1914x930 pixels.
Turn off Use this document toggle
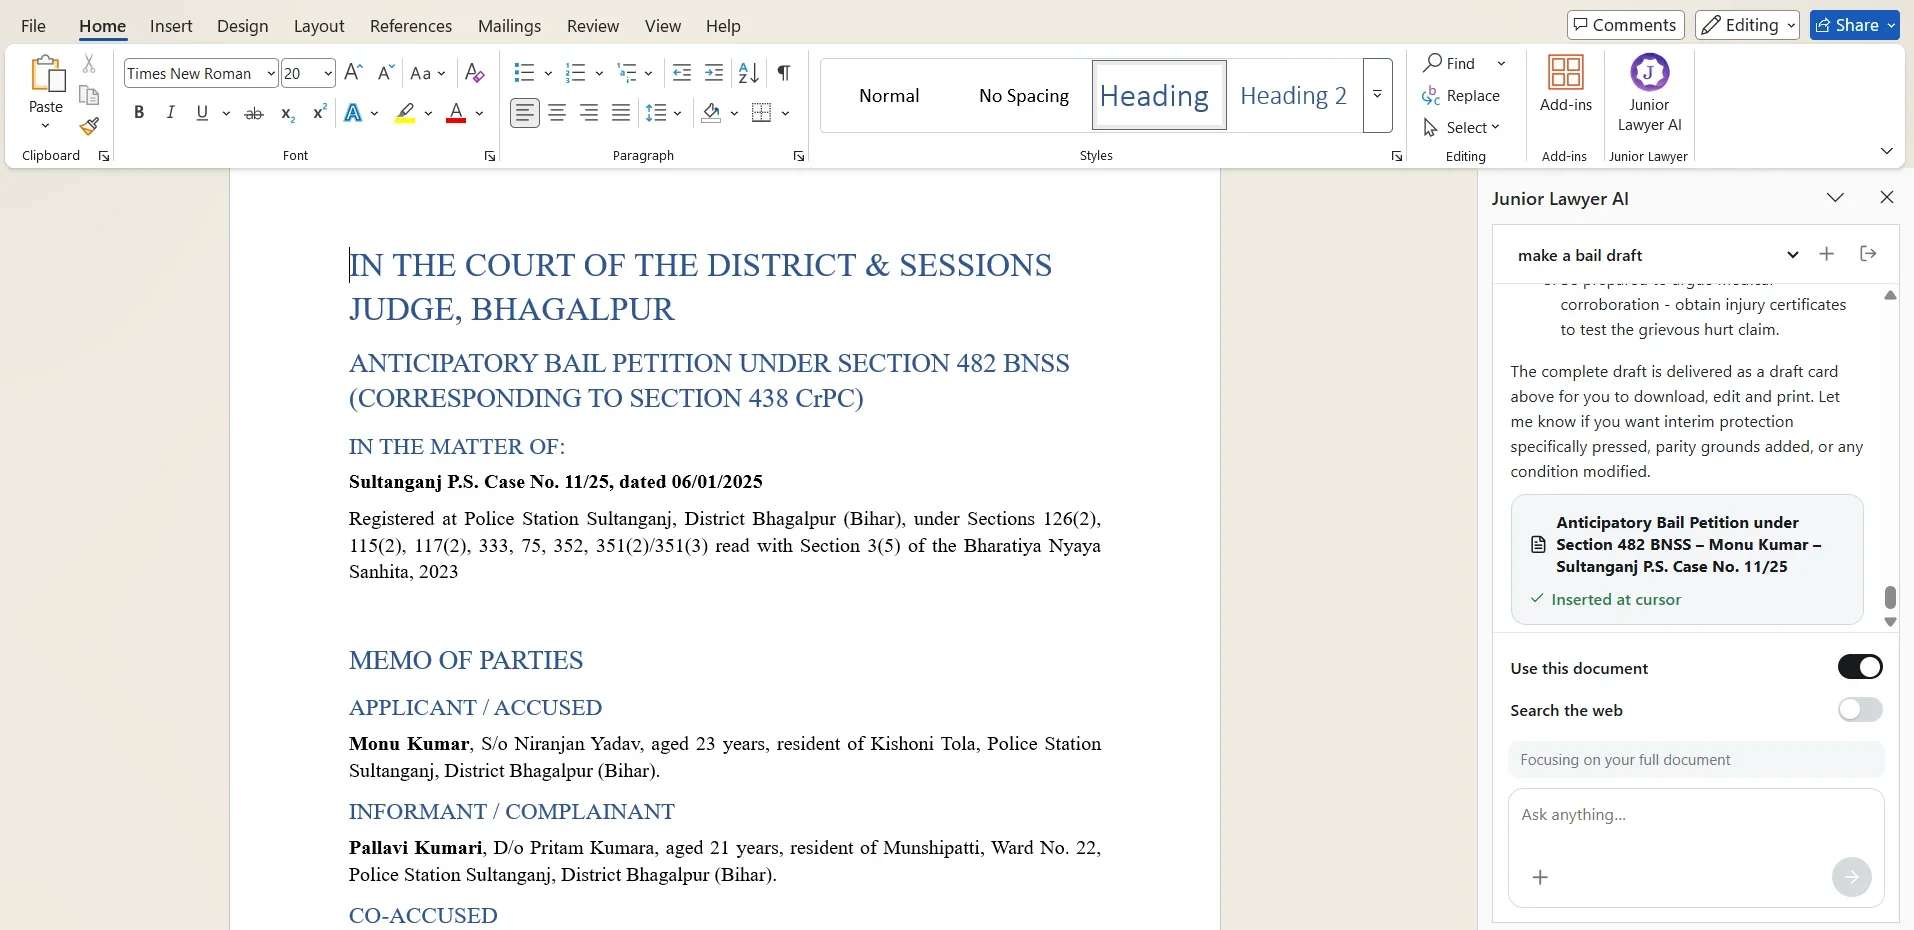click(x=1860, y=667)
